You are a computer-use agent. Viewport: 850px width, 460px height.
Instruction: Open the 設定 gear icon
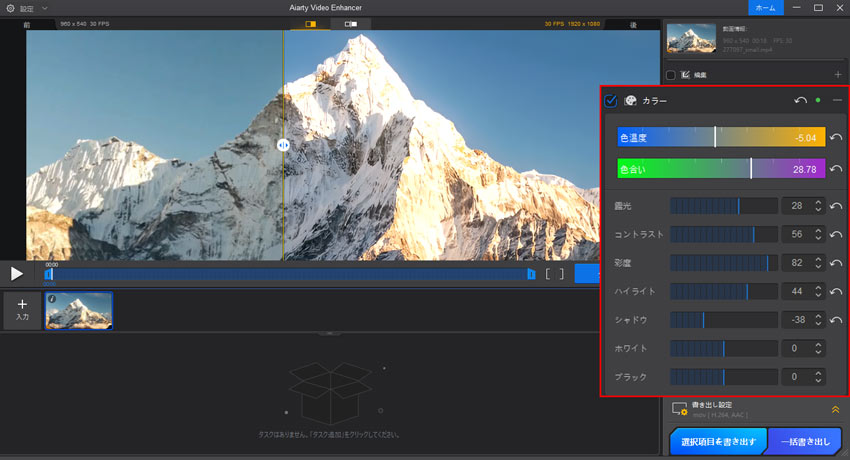[x=10, y=8]
